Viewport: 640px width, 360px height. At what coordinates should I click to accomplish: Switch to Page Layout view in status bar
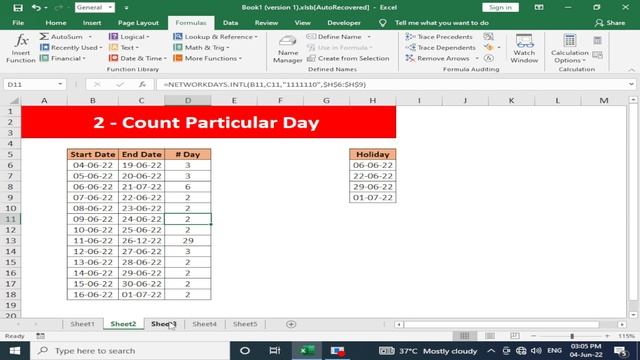tap(490, 336)
